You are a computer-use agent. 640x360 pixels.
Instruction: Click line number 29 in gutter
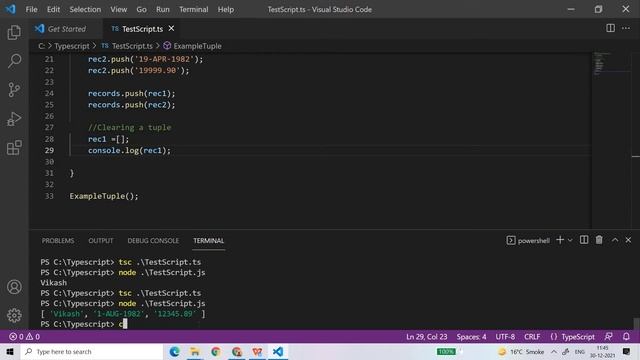(x=49, y=150)
